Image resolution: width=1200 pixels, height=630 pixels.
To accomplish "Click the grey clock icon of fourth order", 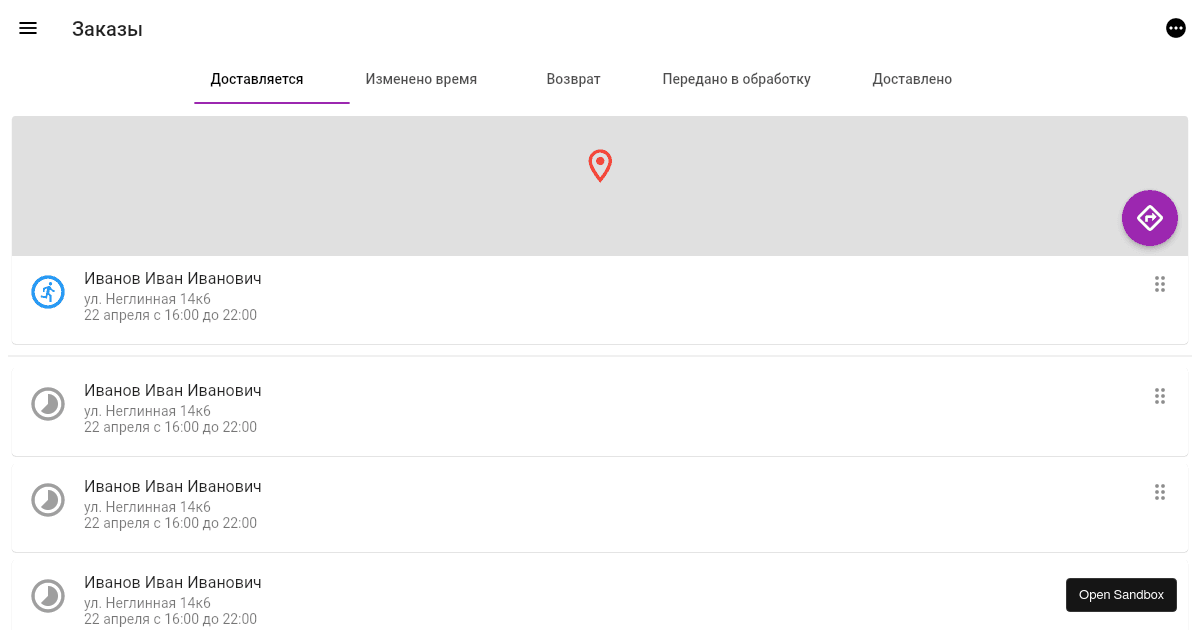I will pyautogui.click(x=48, y=596).
